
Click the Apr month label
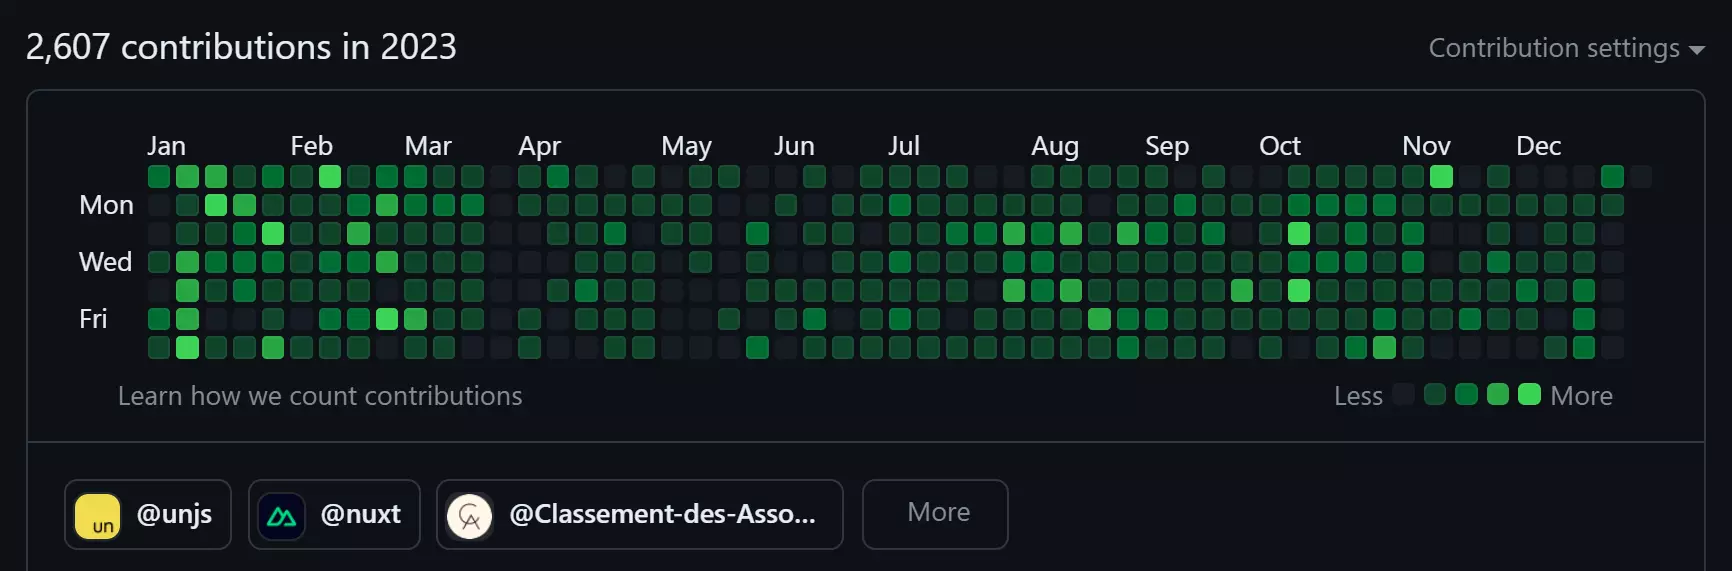(540, 147)
